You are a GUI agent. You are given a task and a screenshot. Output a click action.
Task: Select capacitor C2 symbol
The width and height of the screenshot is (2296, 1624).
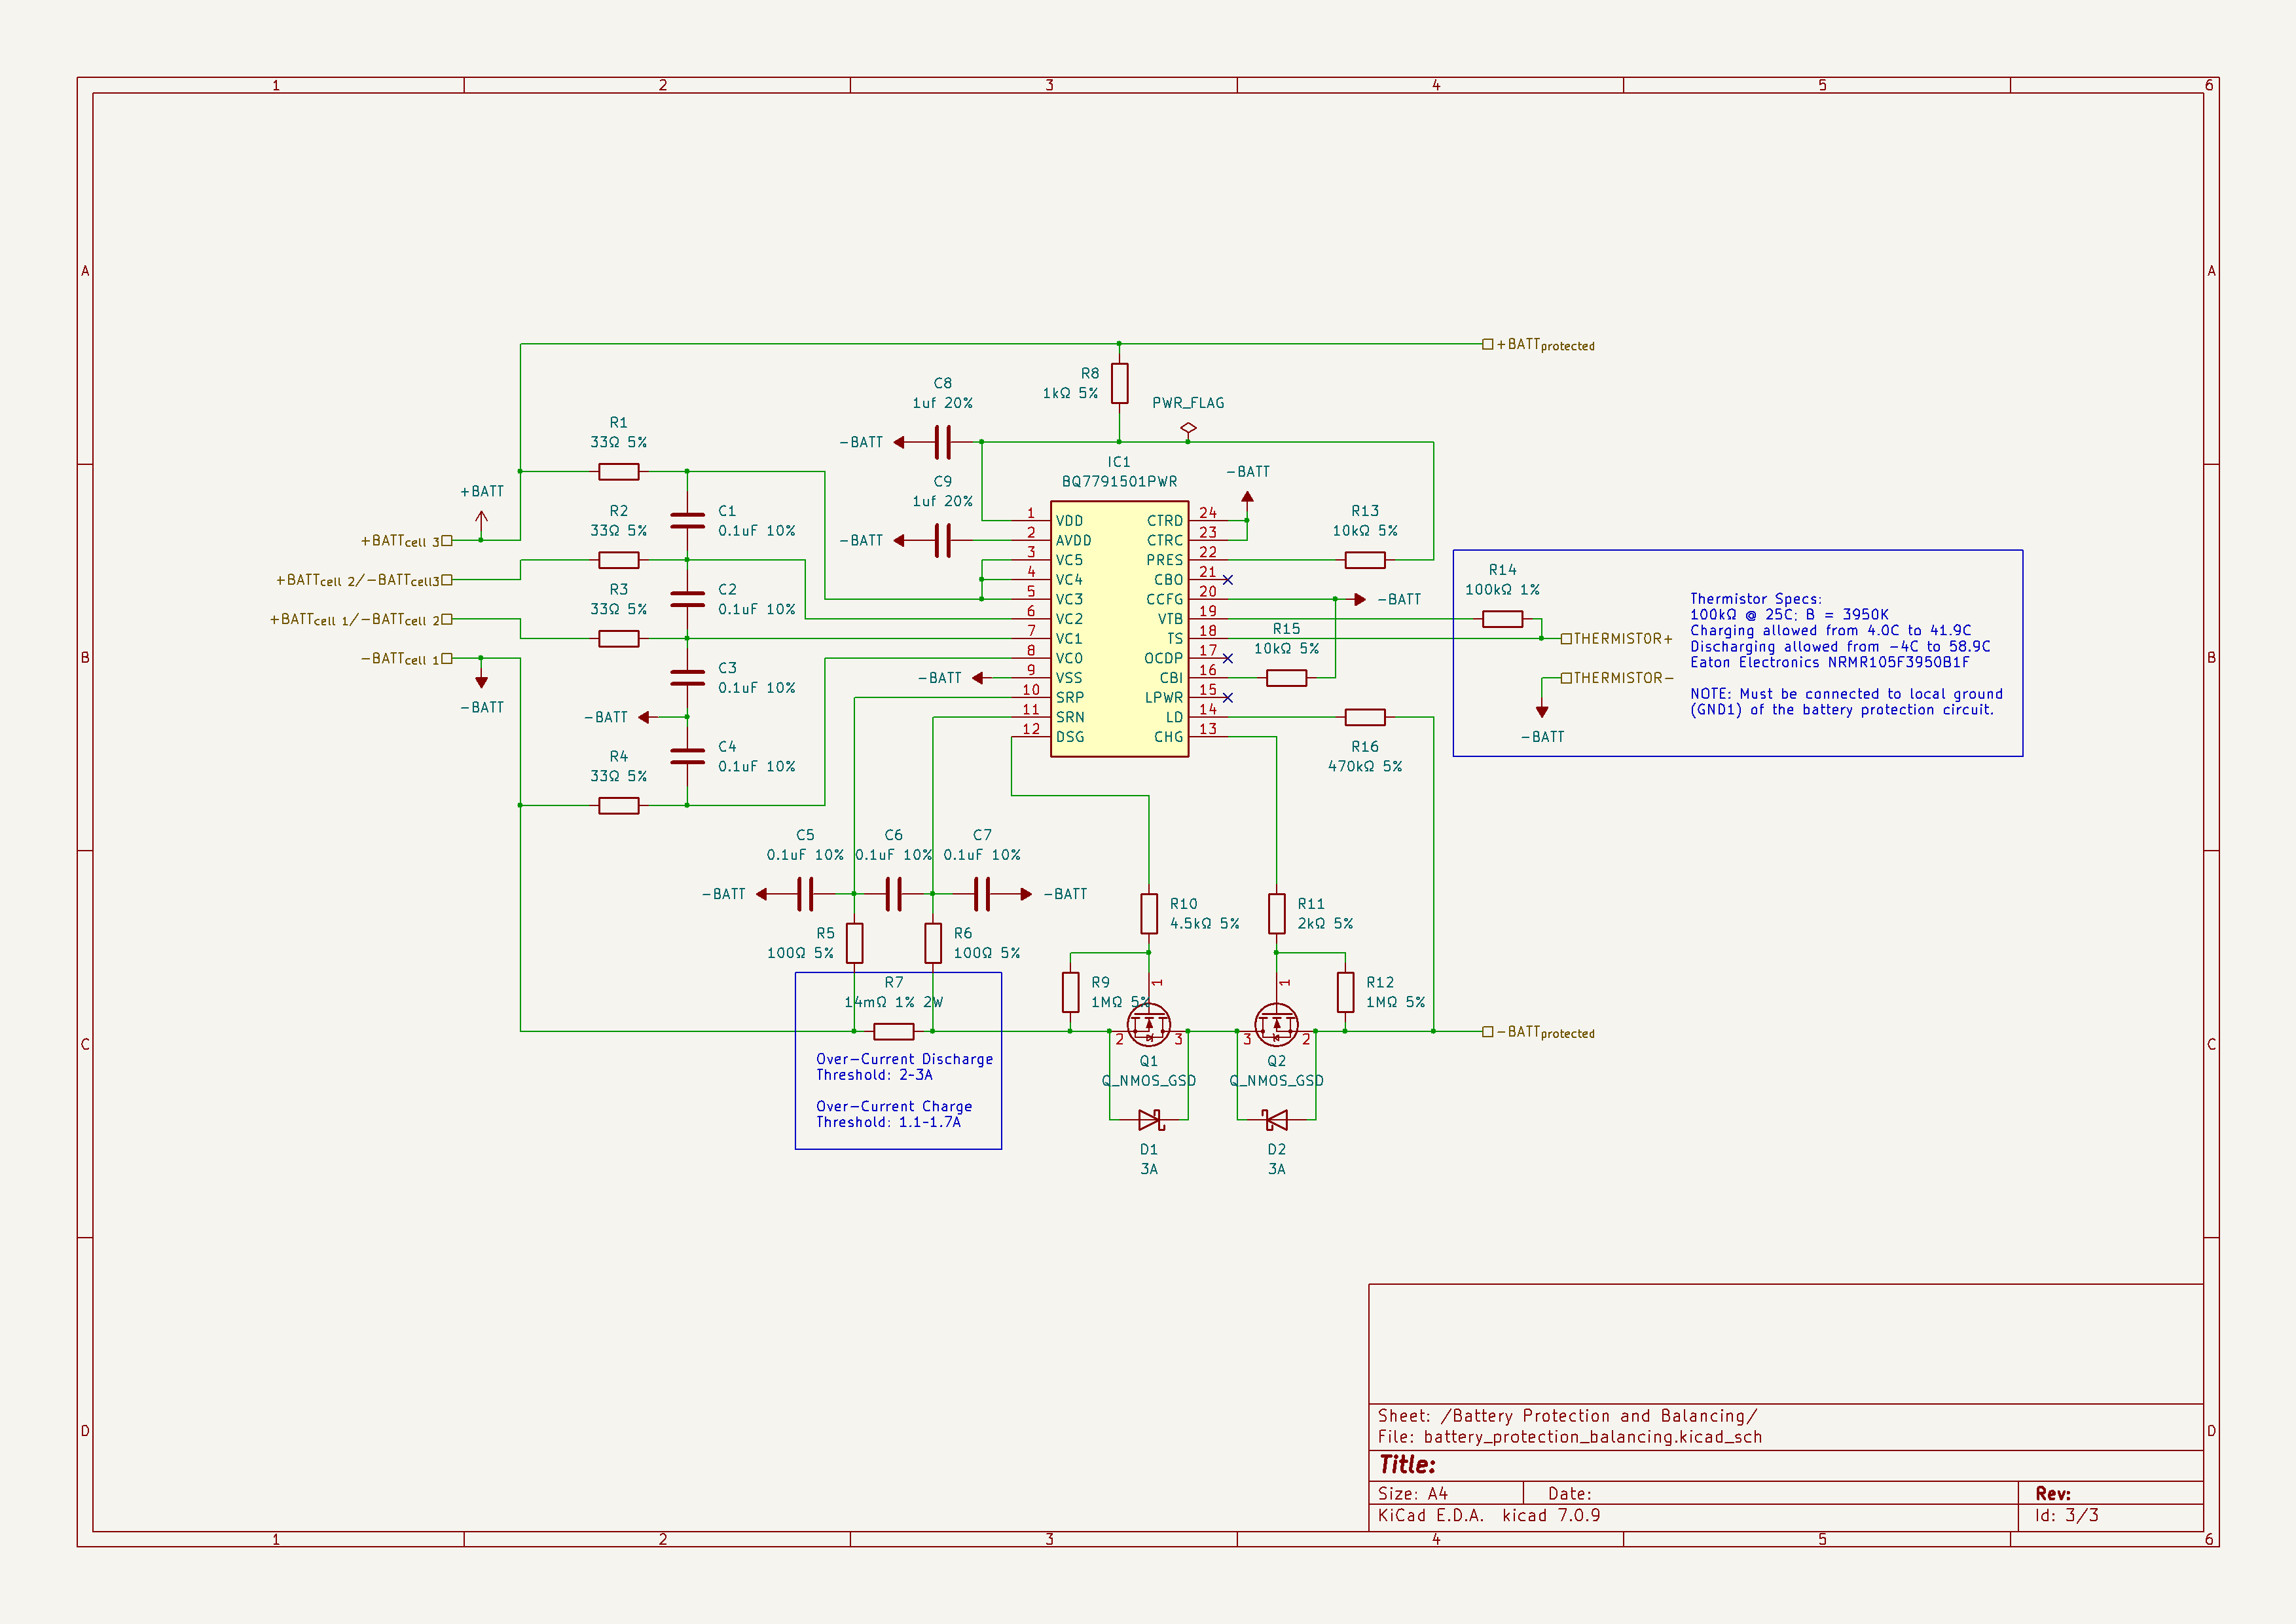687,599
